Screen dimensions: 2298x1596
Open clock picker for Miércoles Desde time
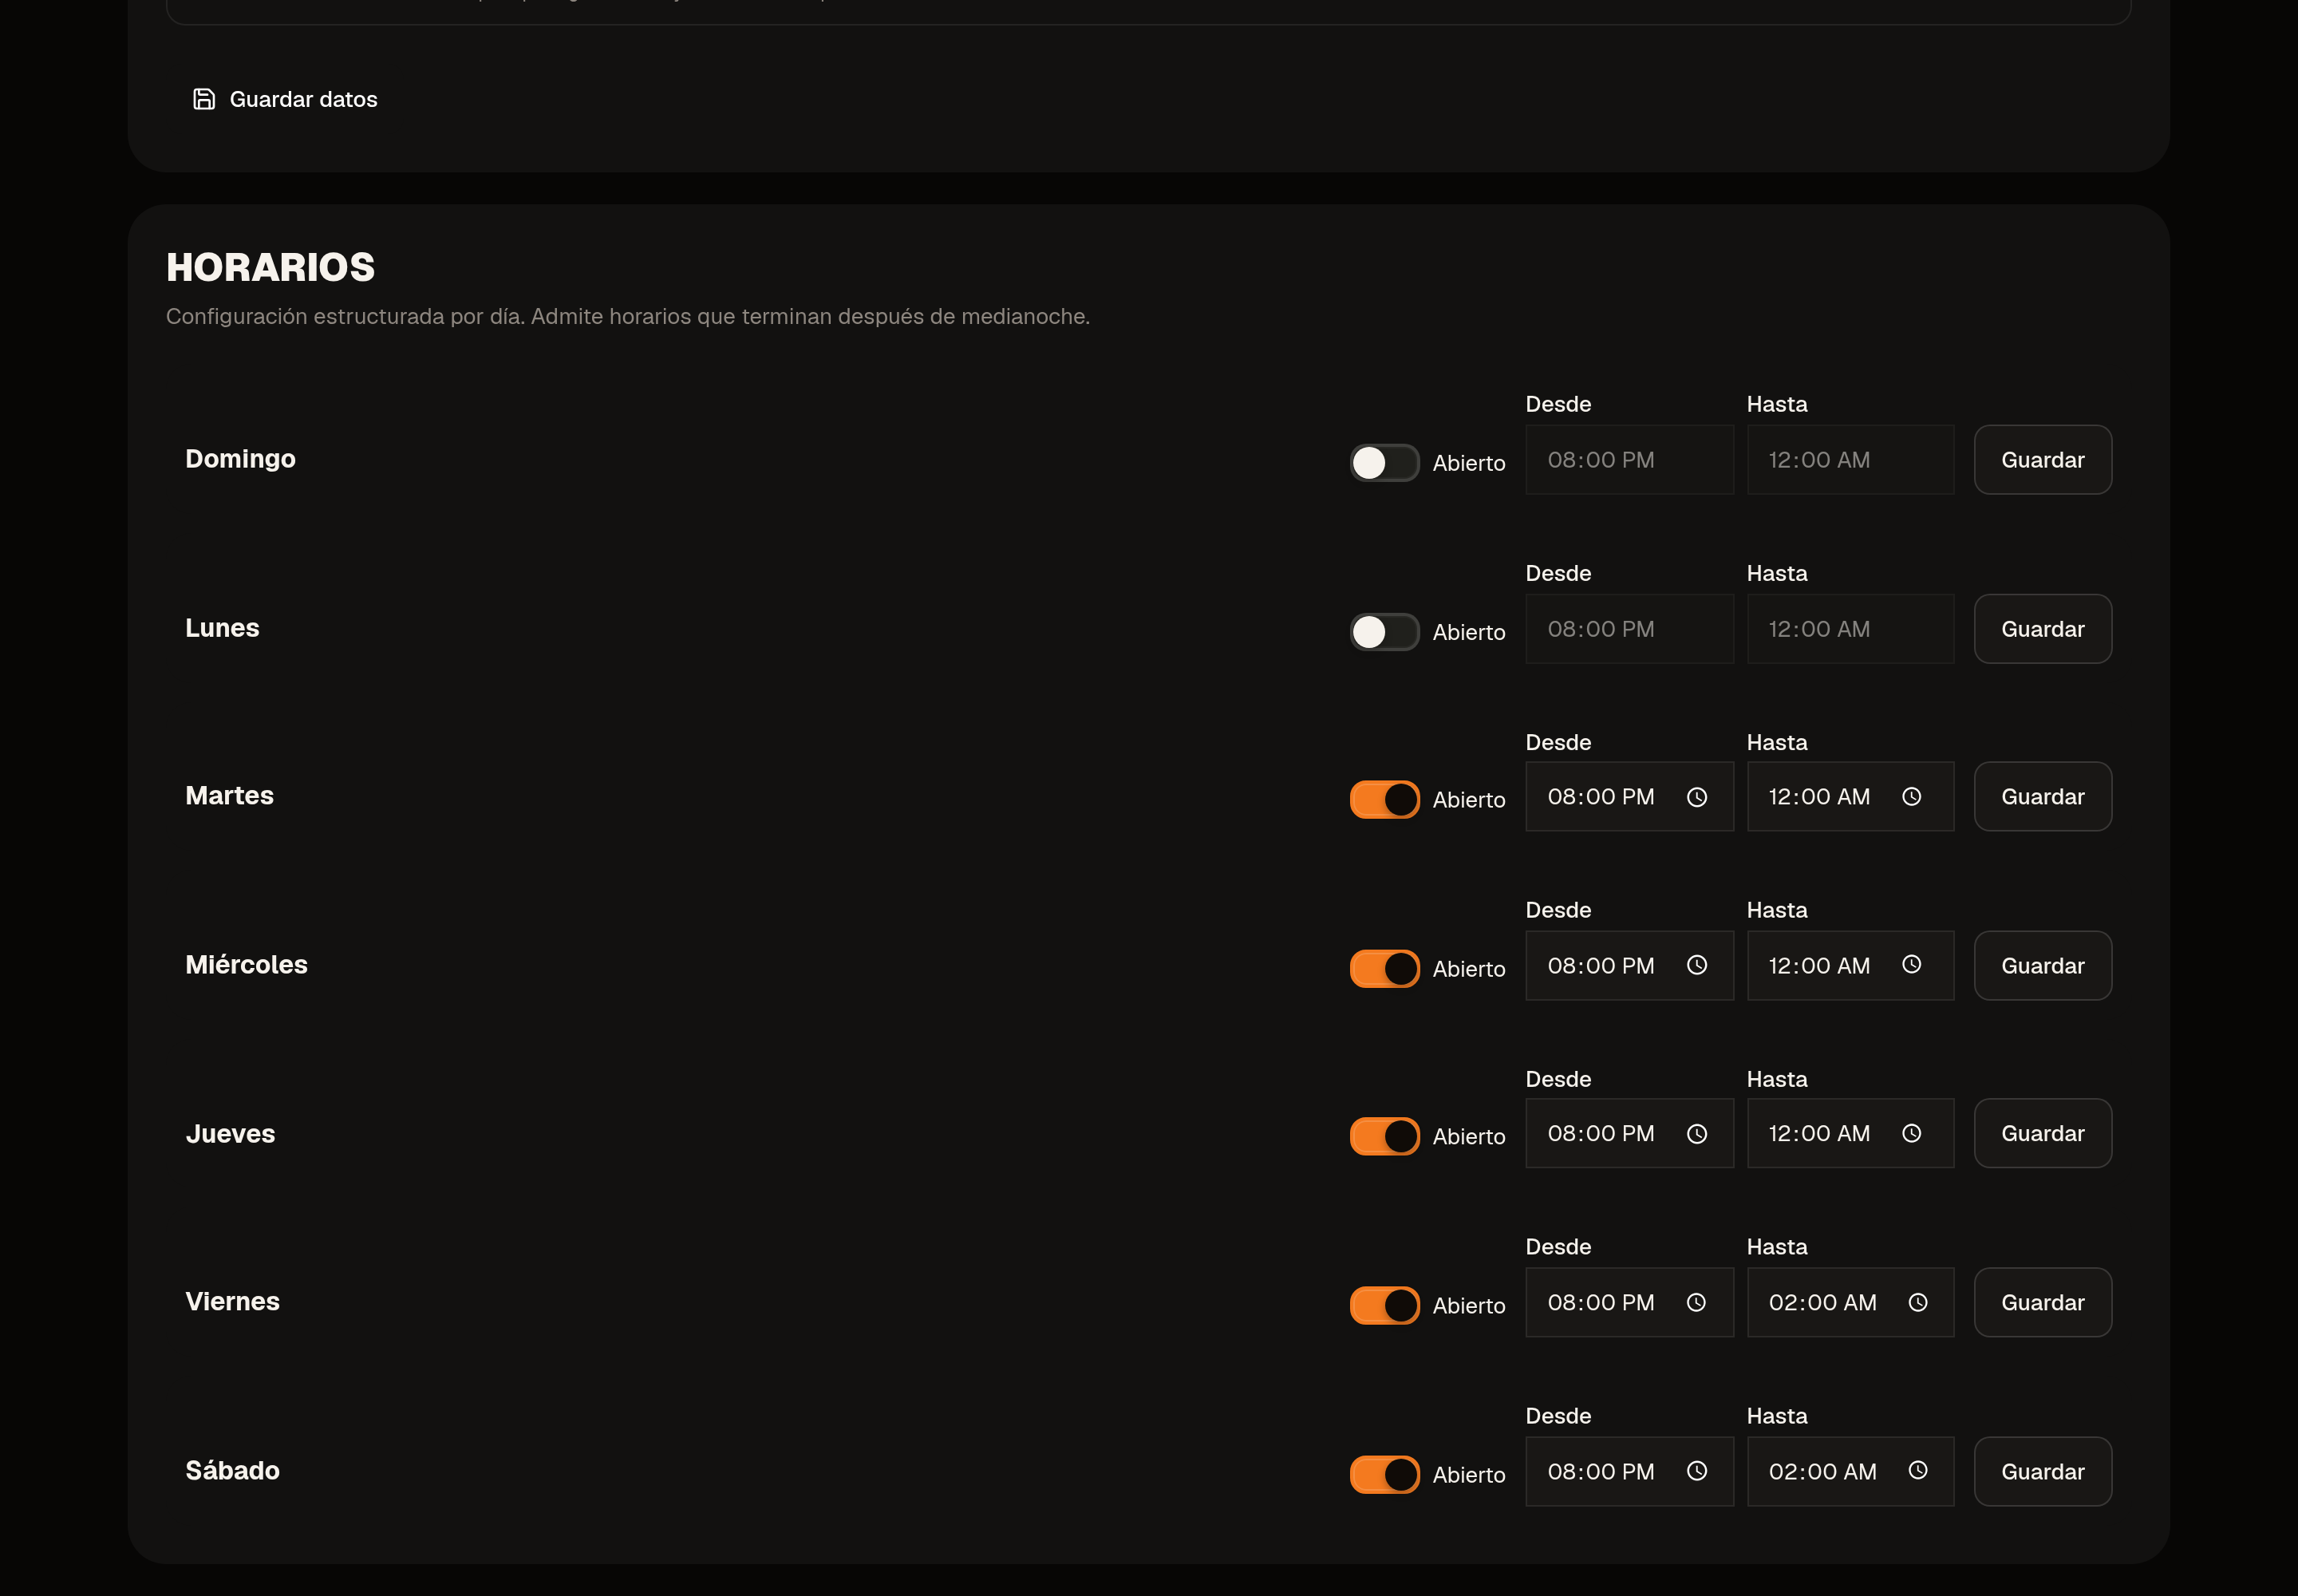coord(1697,965)
